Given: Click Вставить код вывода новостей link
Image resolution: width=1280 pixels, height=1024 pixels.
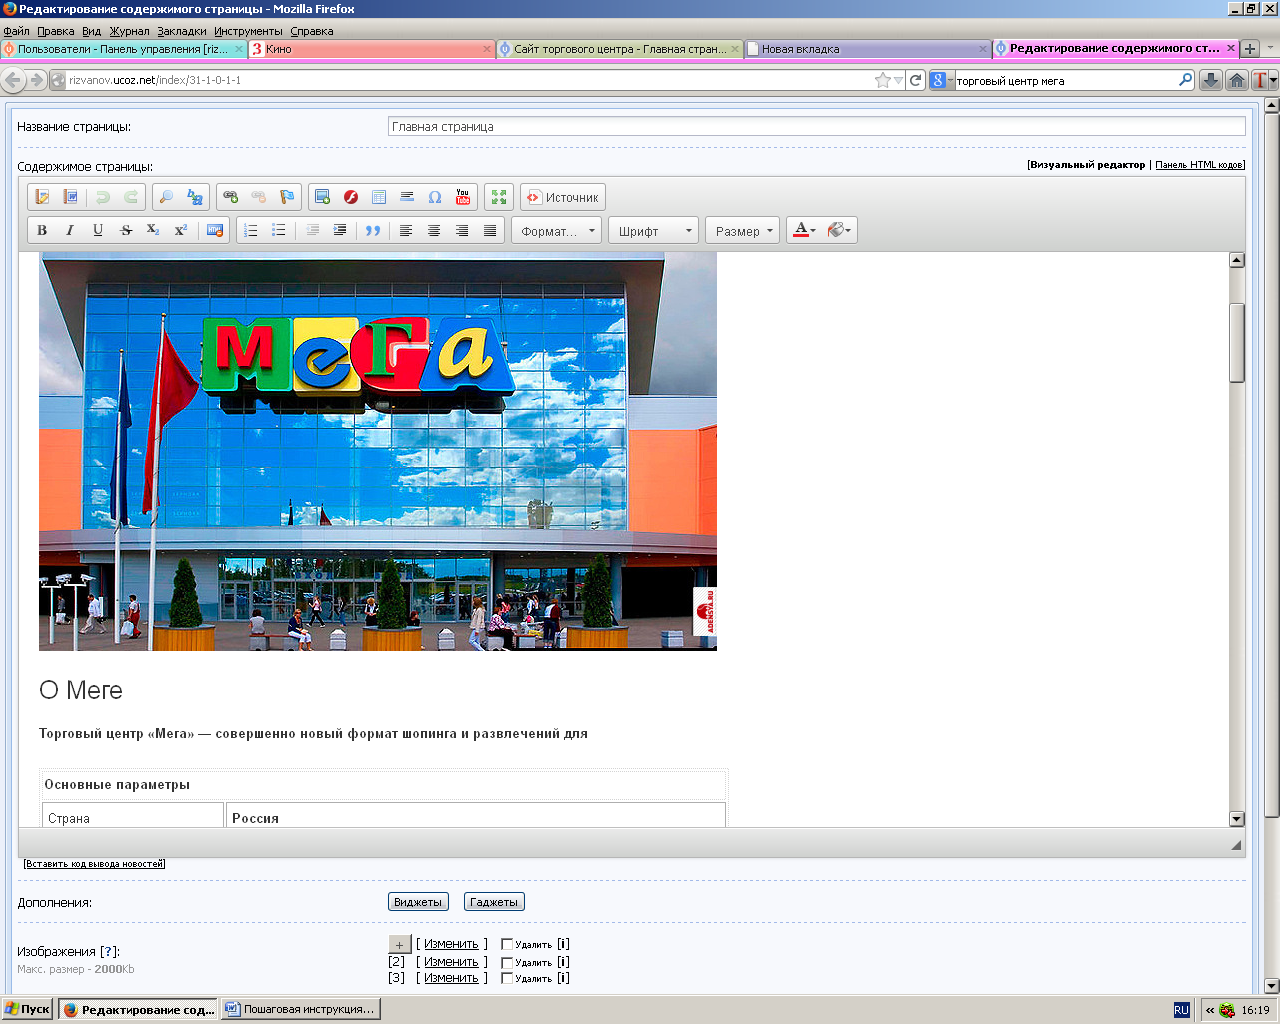Looking at the screenshot, I should click(x=94, y=864).
